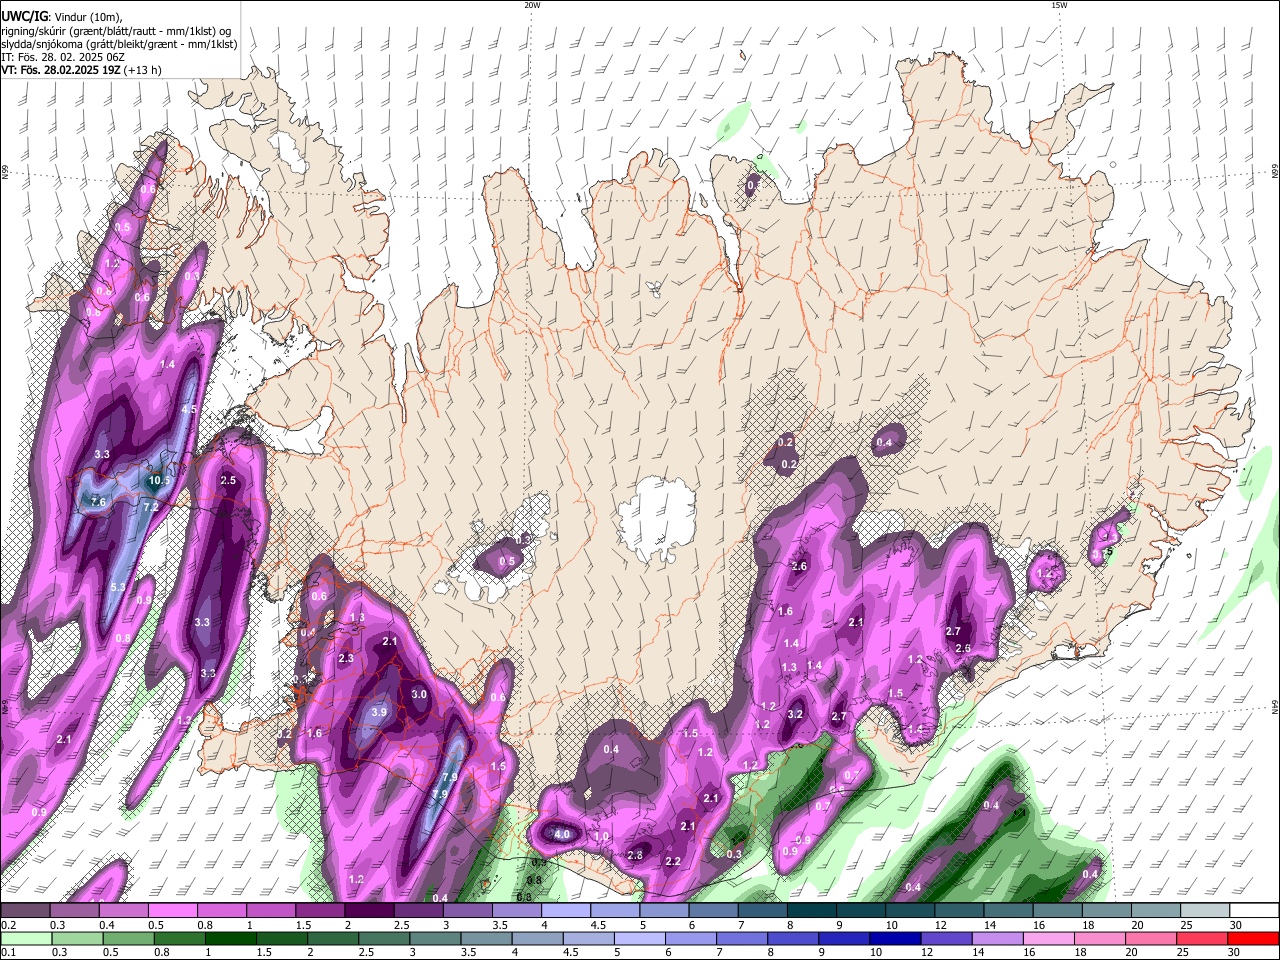Click the 'VT: Fös. 28.02.2025 19Z (+13 h)' line
Viewport: 1280px width, 960px height.
click(81, 70)
